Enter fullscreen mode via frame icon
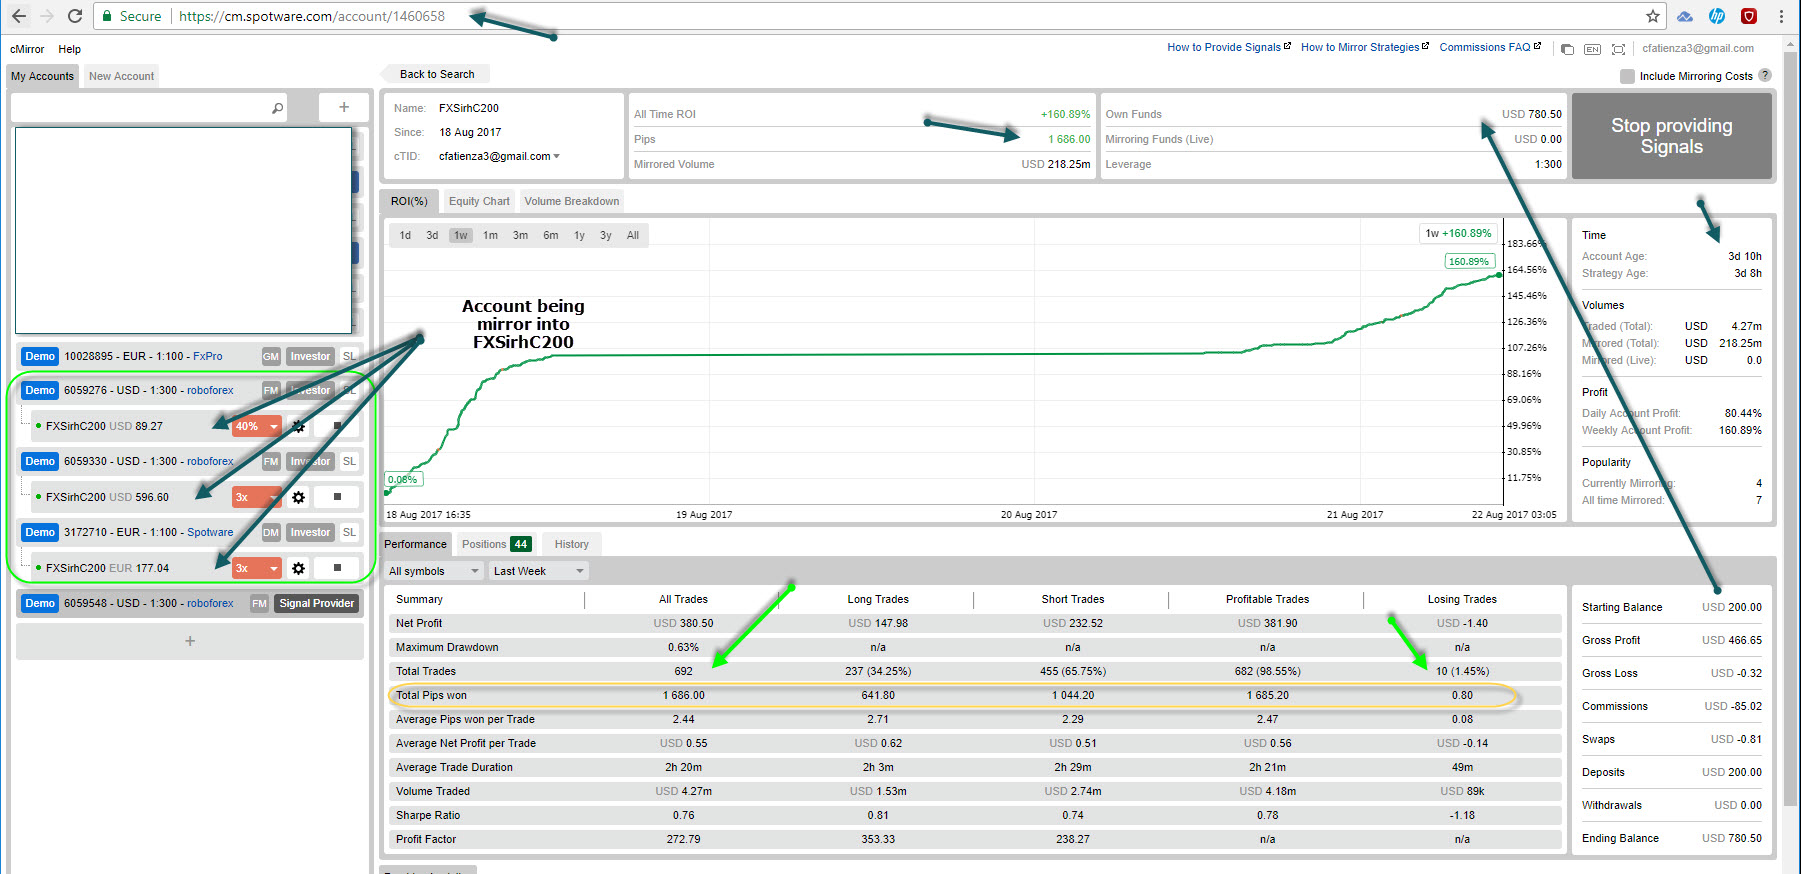This screenshot has height=874, width=1801. pos(1618,49)
